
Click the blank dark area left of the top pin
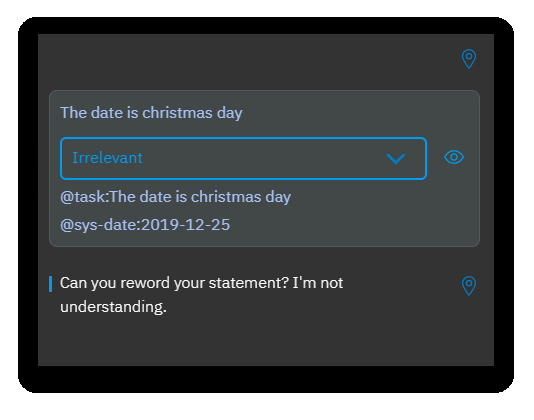tap(249, 60)
